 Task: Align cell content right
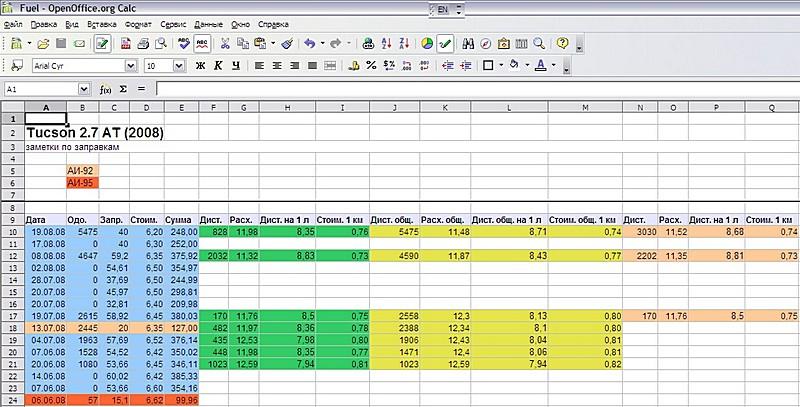coord(294,66)
